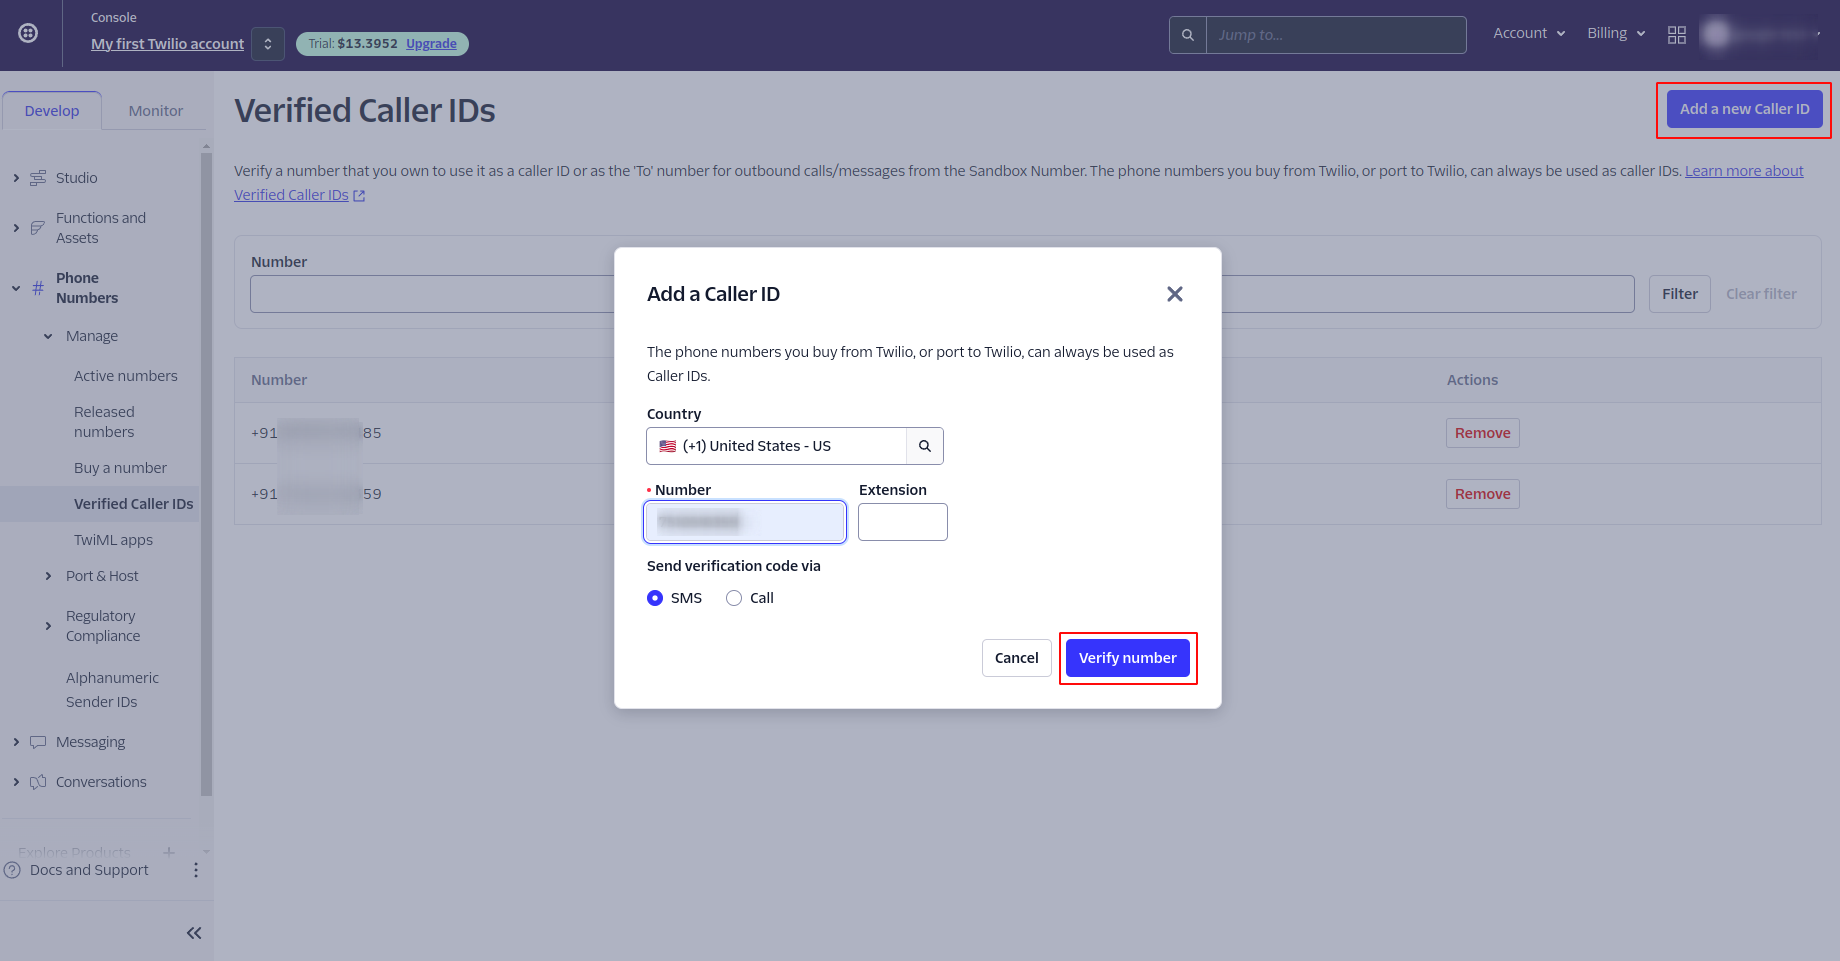Open the Docs and Support kebab menu
The image size is (1840, 961).
point(196,870)
